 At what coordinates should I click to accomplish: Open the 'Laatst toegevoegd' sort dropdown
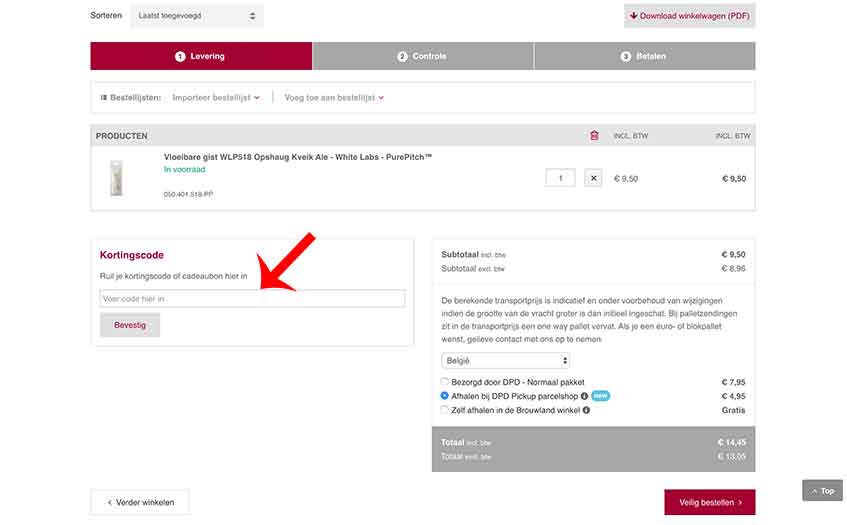[196, 16]
